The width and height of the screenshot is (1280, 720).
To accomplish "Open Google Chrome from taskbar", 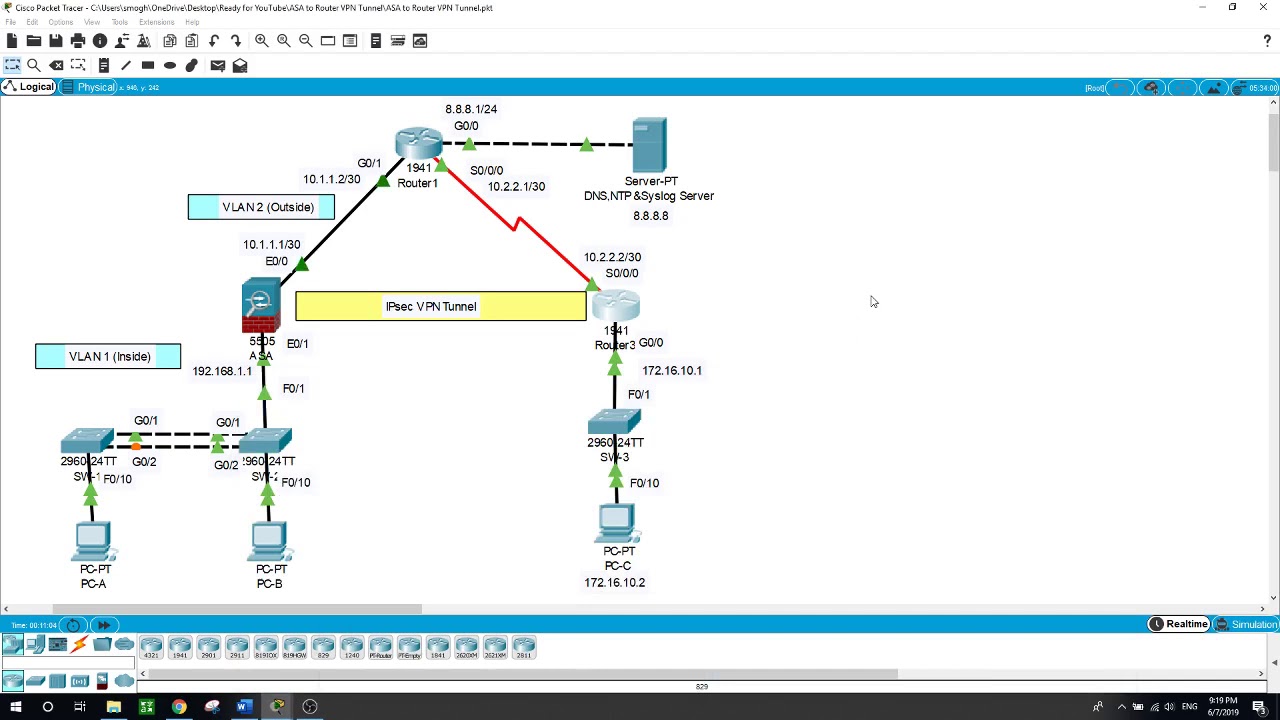I will click(x=179, y=707).
